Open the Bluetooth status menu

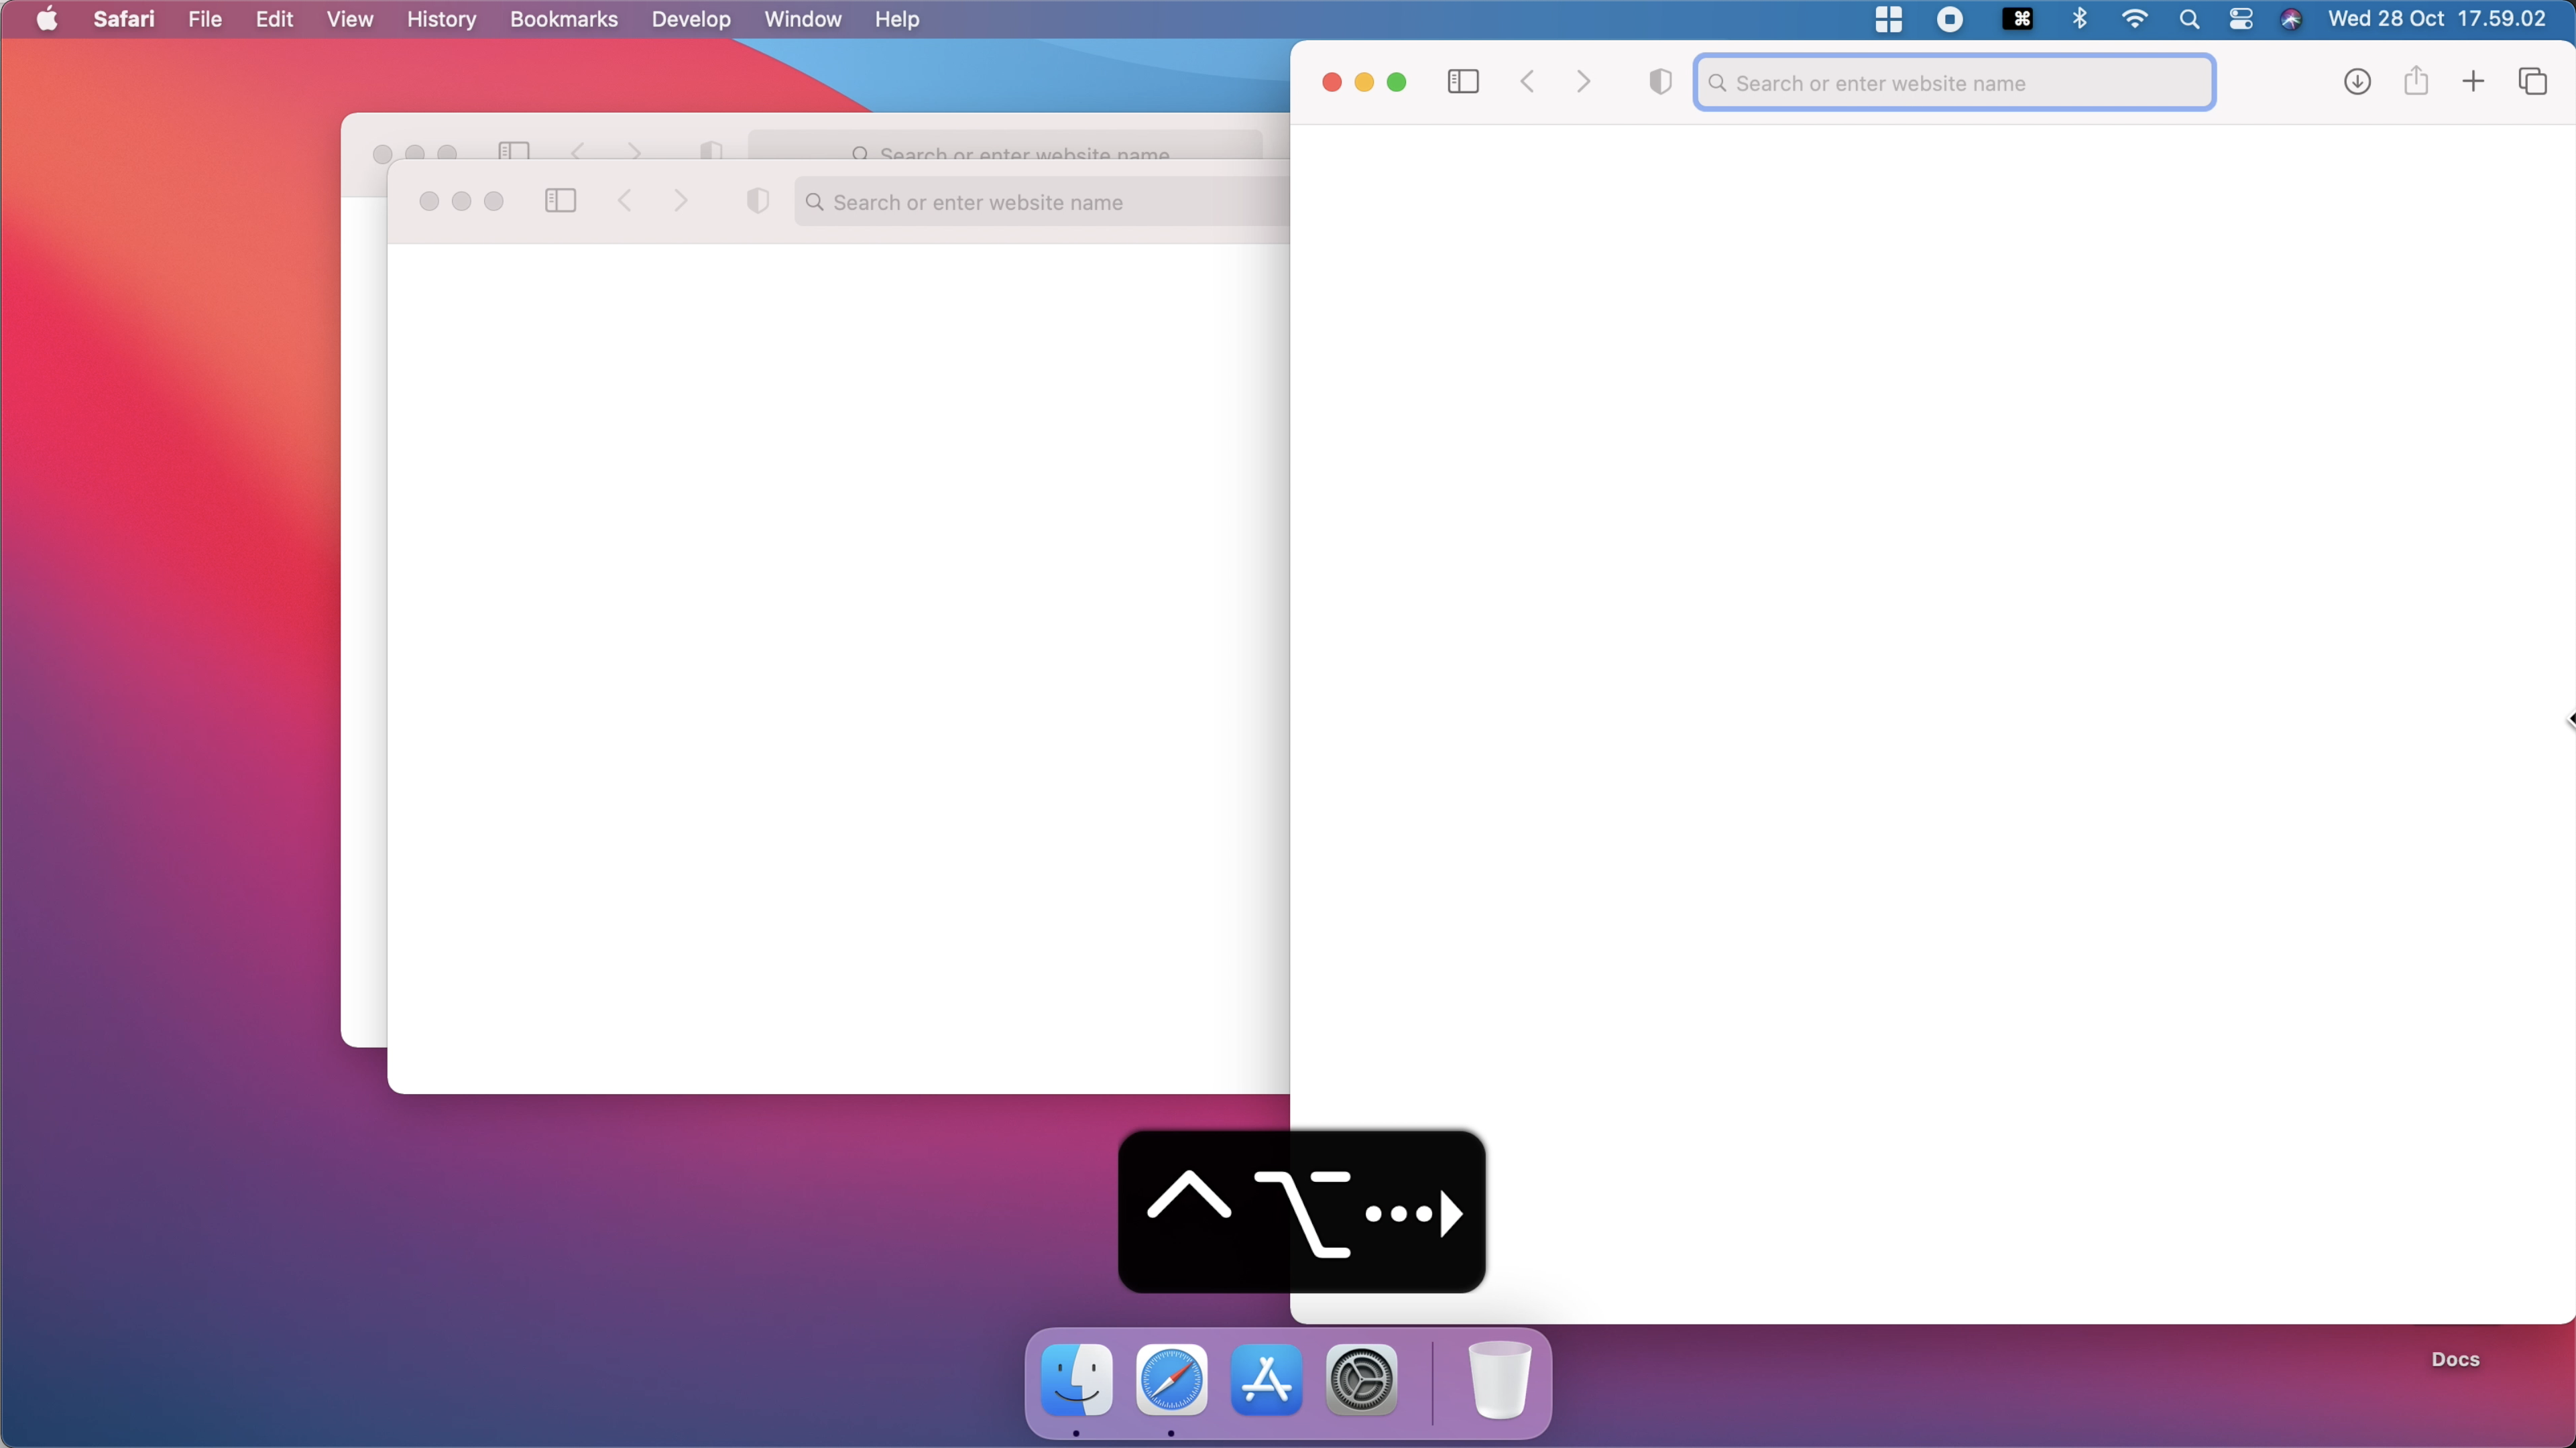[x=2080, y=19]
